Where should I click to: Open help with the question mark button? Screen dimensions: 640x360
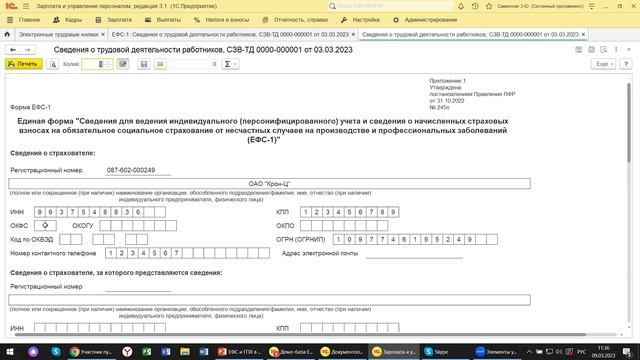(626, 64)
